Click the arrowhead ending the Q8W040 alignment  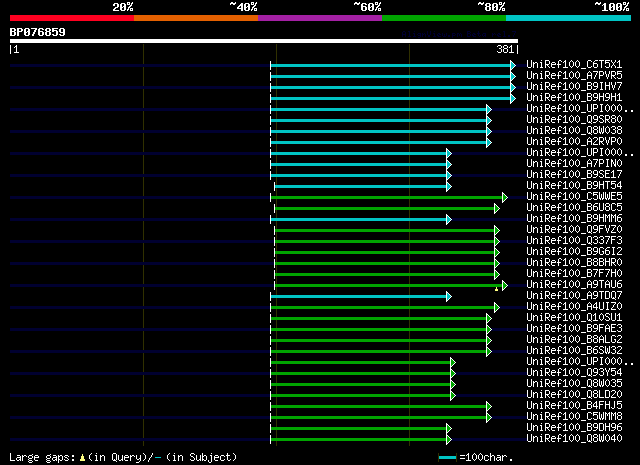point(449,440)
